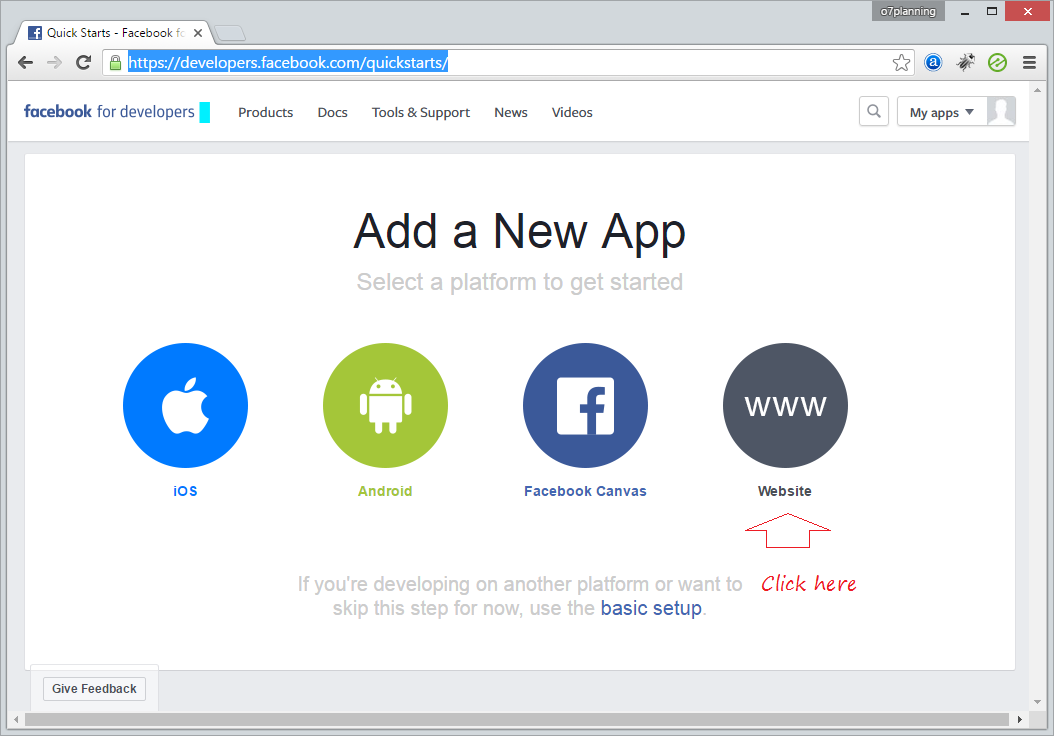Switch to the Quick Starts - Facebook tab
Viewport: 1054px width, 736px height.
pyautogui.click(x=114, y=33)
